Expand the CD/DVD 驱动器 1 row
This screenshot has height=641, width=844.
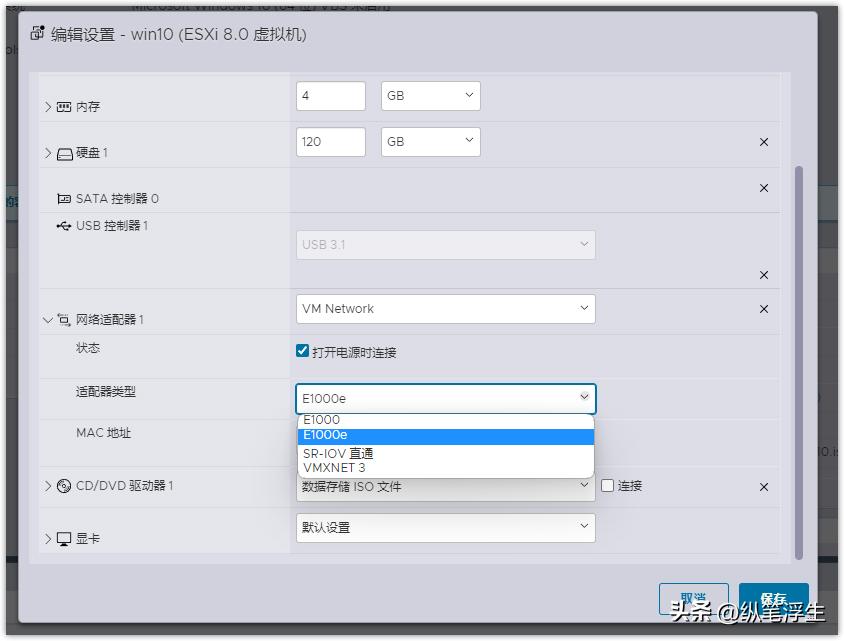pyautogui.click(x=48, y=486)
